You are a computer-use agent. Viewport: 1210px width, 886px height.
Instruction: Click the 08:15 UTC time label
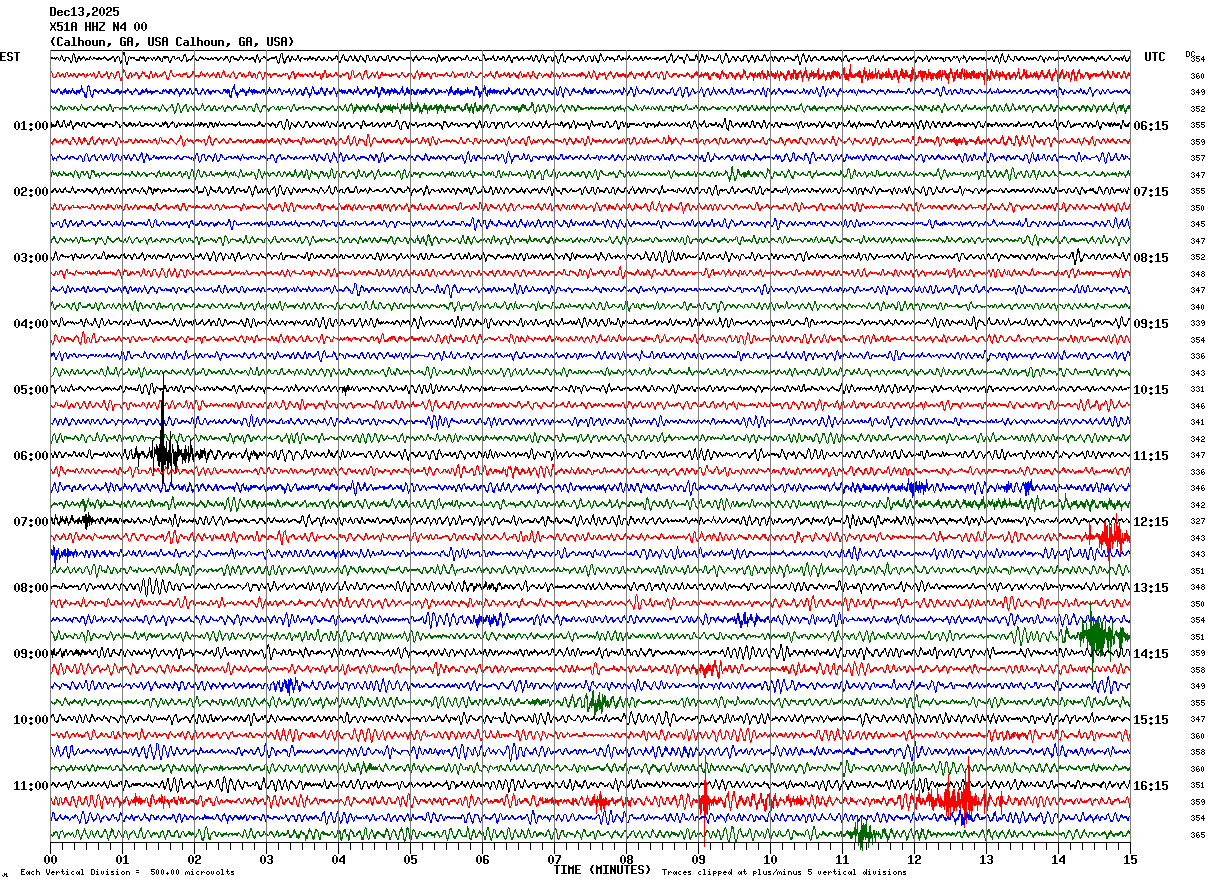pos(1151,258)
